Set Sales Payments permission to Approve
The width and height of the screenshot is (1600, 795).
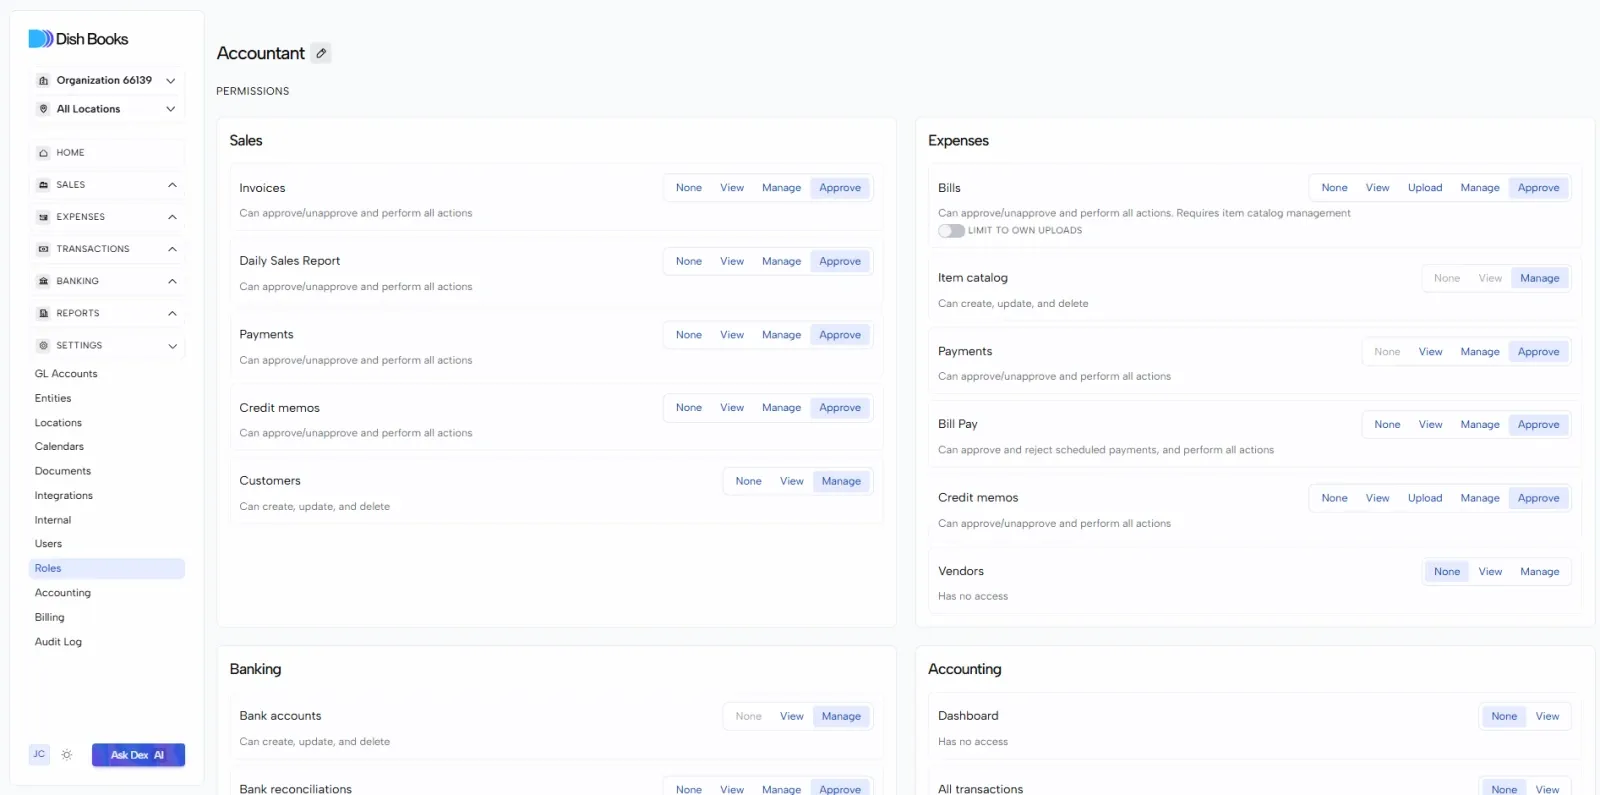840,335
